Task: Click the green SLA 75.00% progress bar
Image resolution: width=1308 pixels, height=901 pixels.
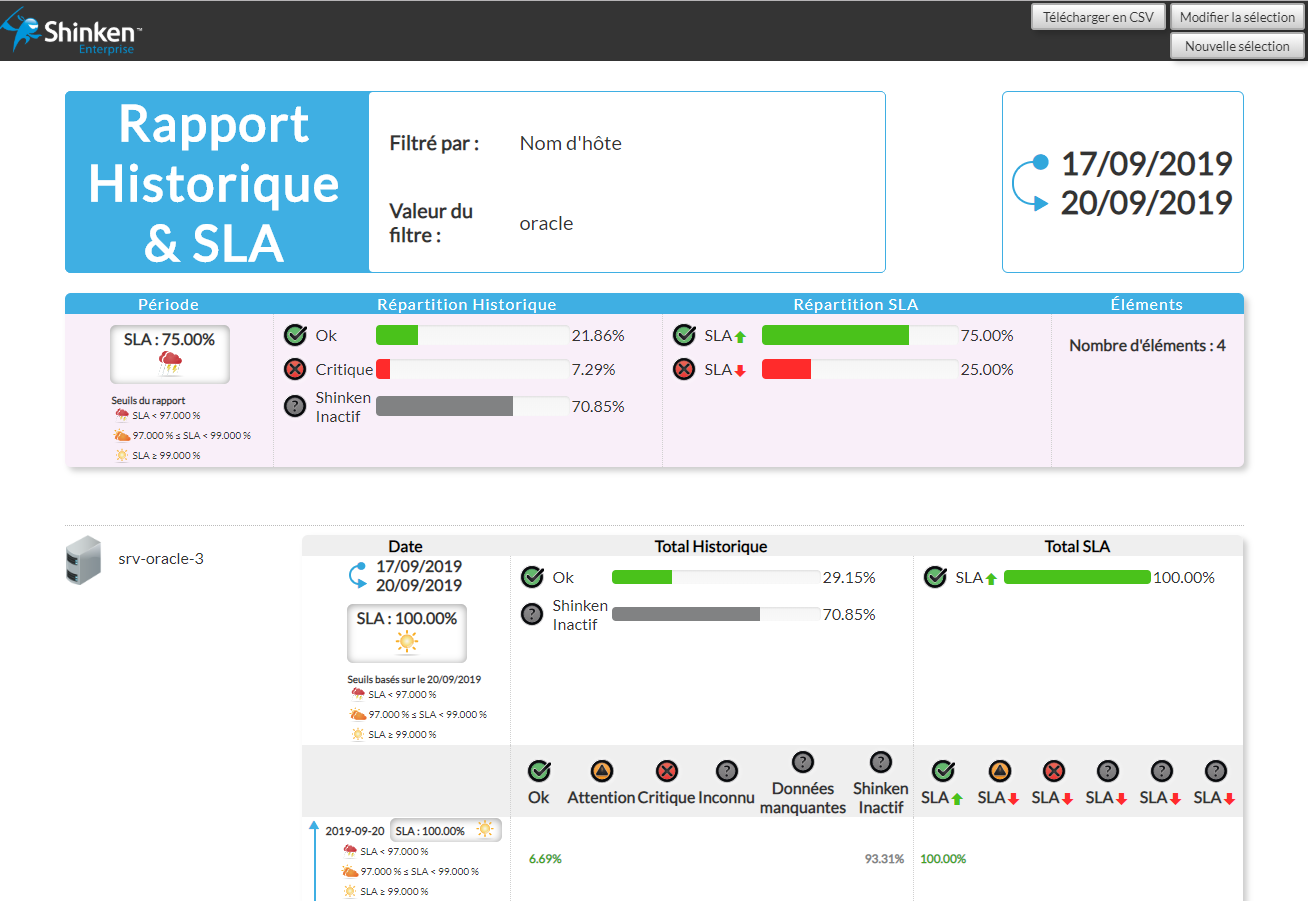Action: tap(835, 335)
